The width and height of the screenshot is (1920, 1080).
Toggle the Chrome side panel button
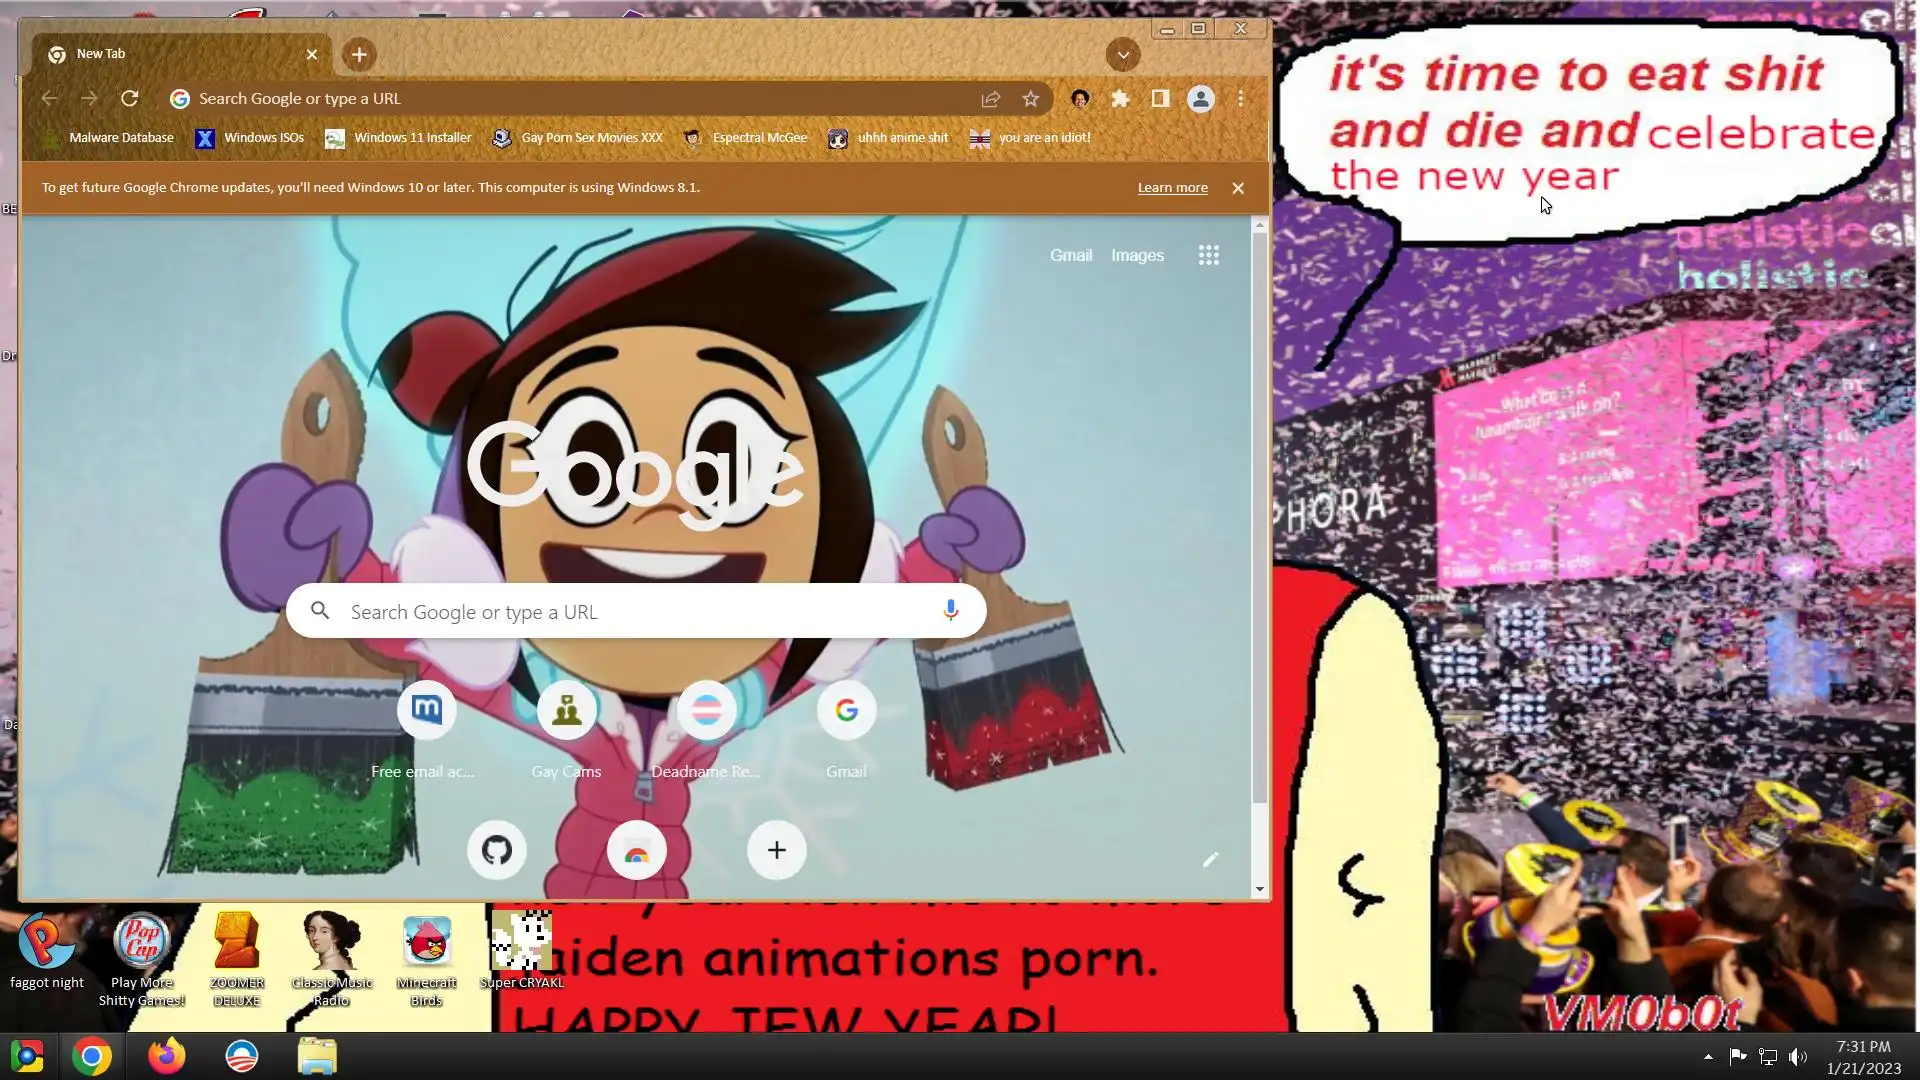point(1160,98)
